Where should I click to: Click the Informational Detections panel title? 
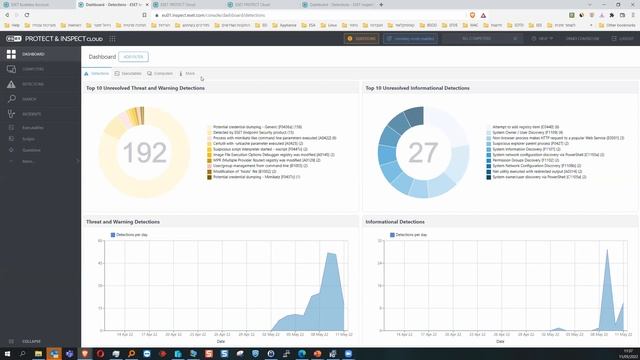point(395,222)
